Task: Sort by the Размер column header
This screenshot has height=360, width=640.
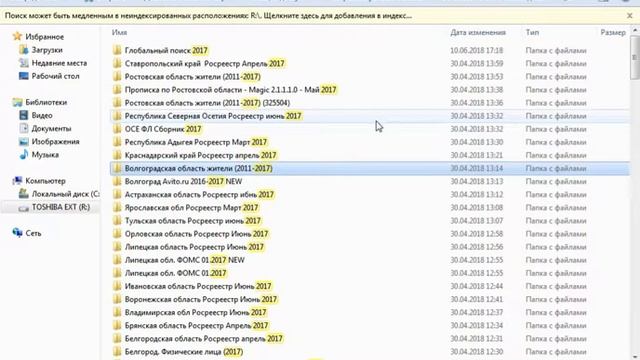Action: [613, 32]
